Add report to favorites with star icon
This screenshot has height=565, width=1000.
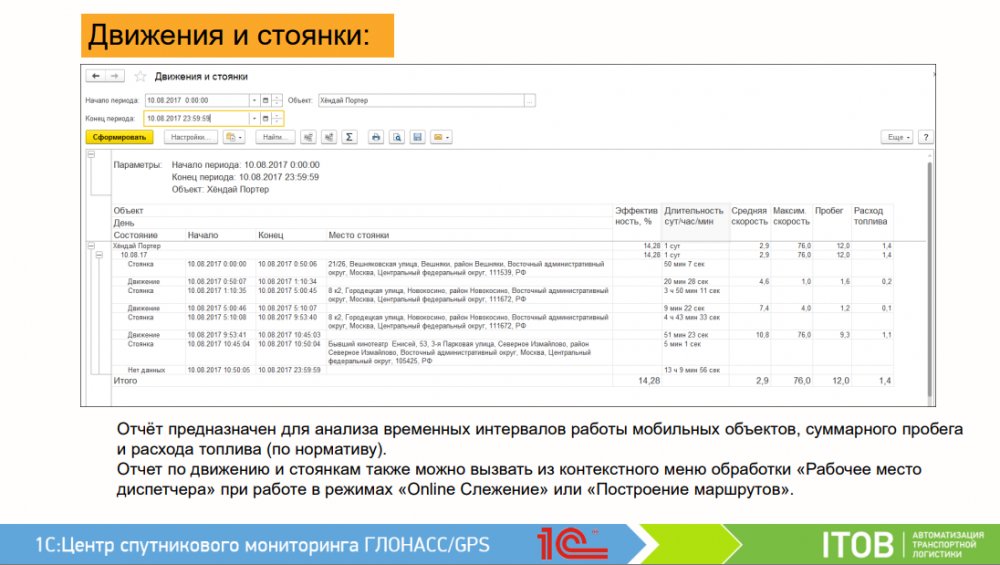click(140, 76)
